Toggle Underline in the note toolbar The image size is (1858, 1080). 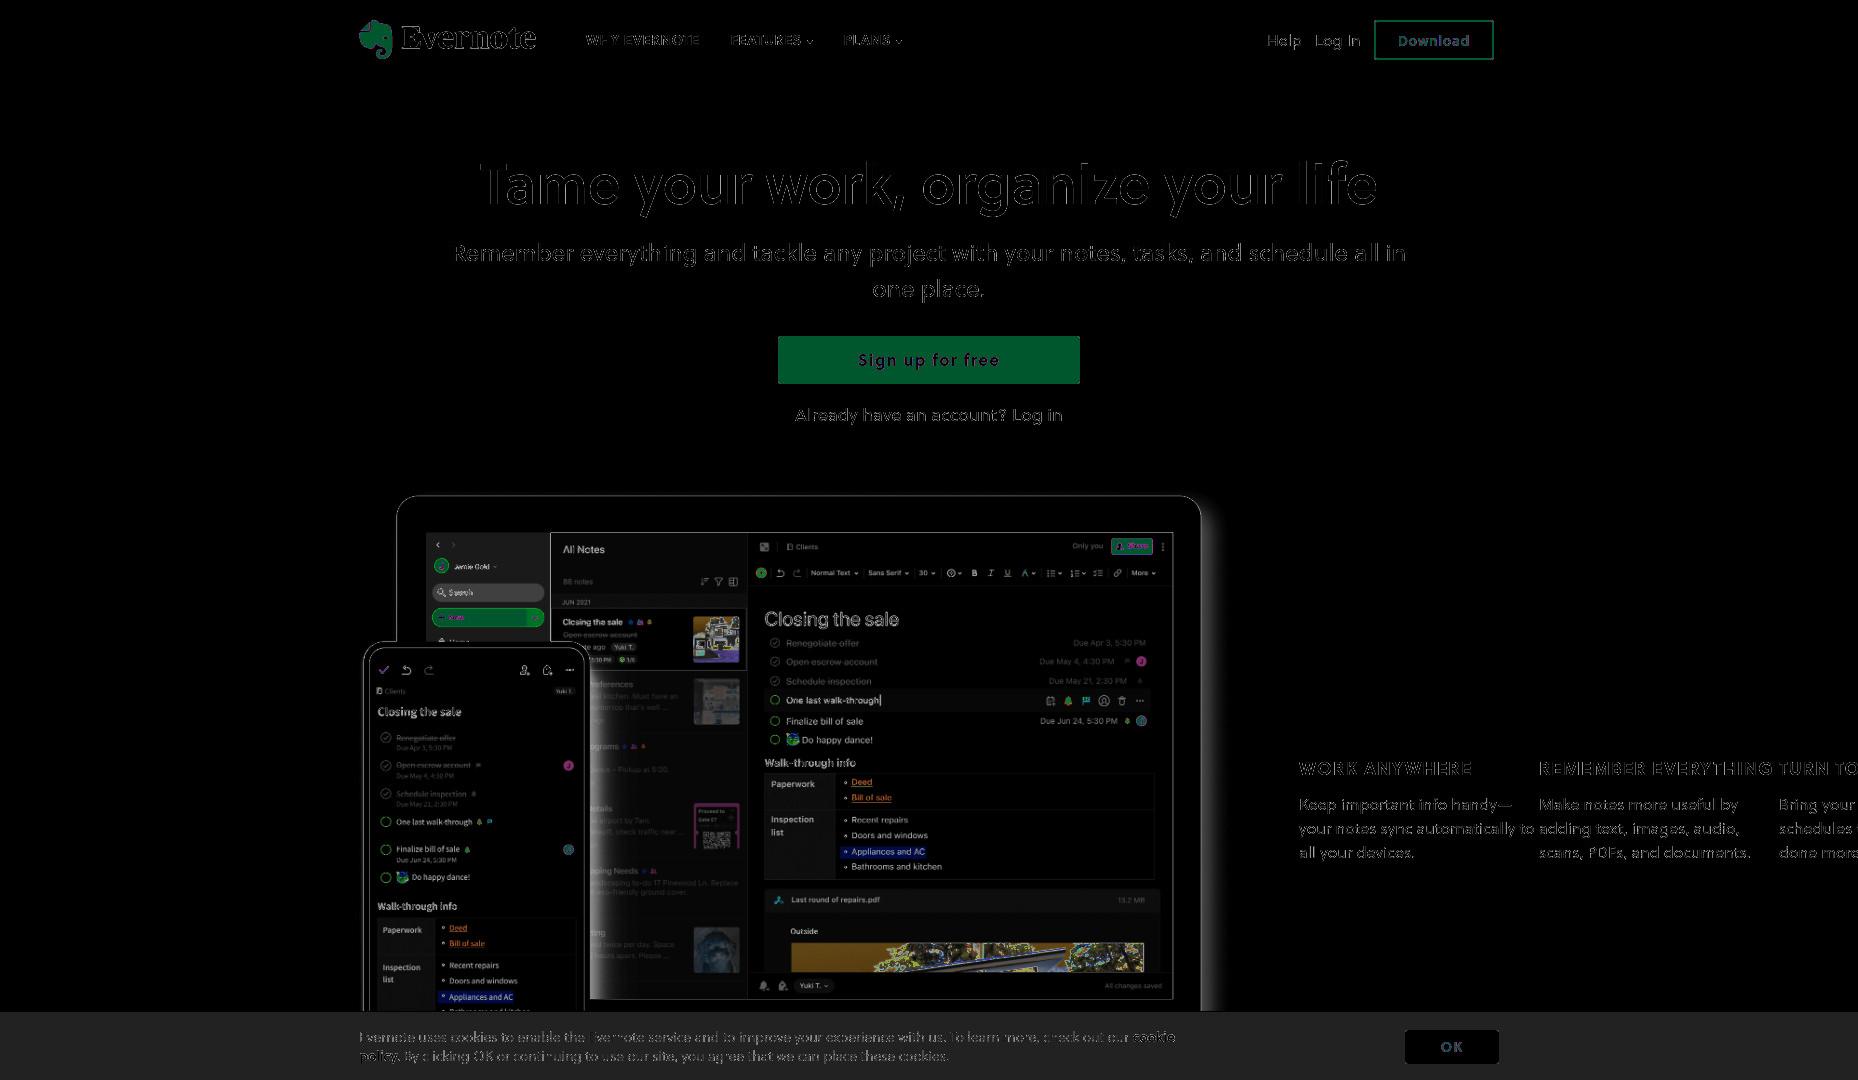click(x=1007, y=573)
